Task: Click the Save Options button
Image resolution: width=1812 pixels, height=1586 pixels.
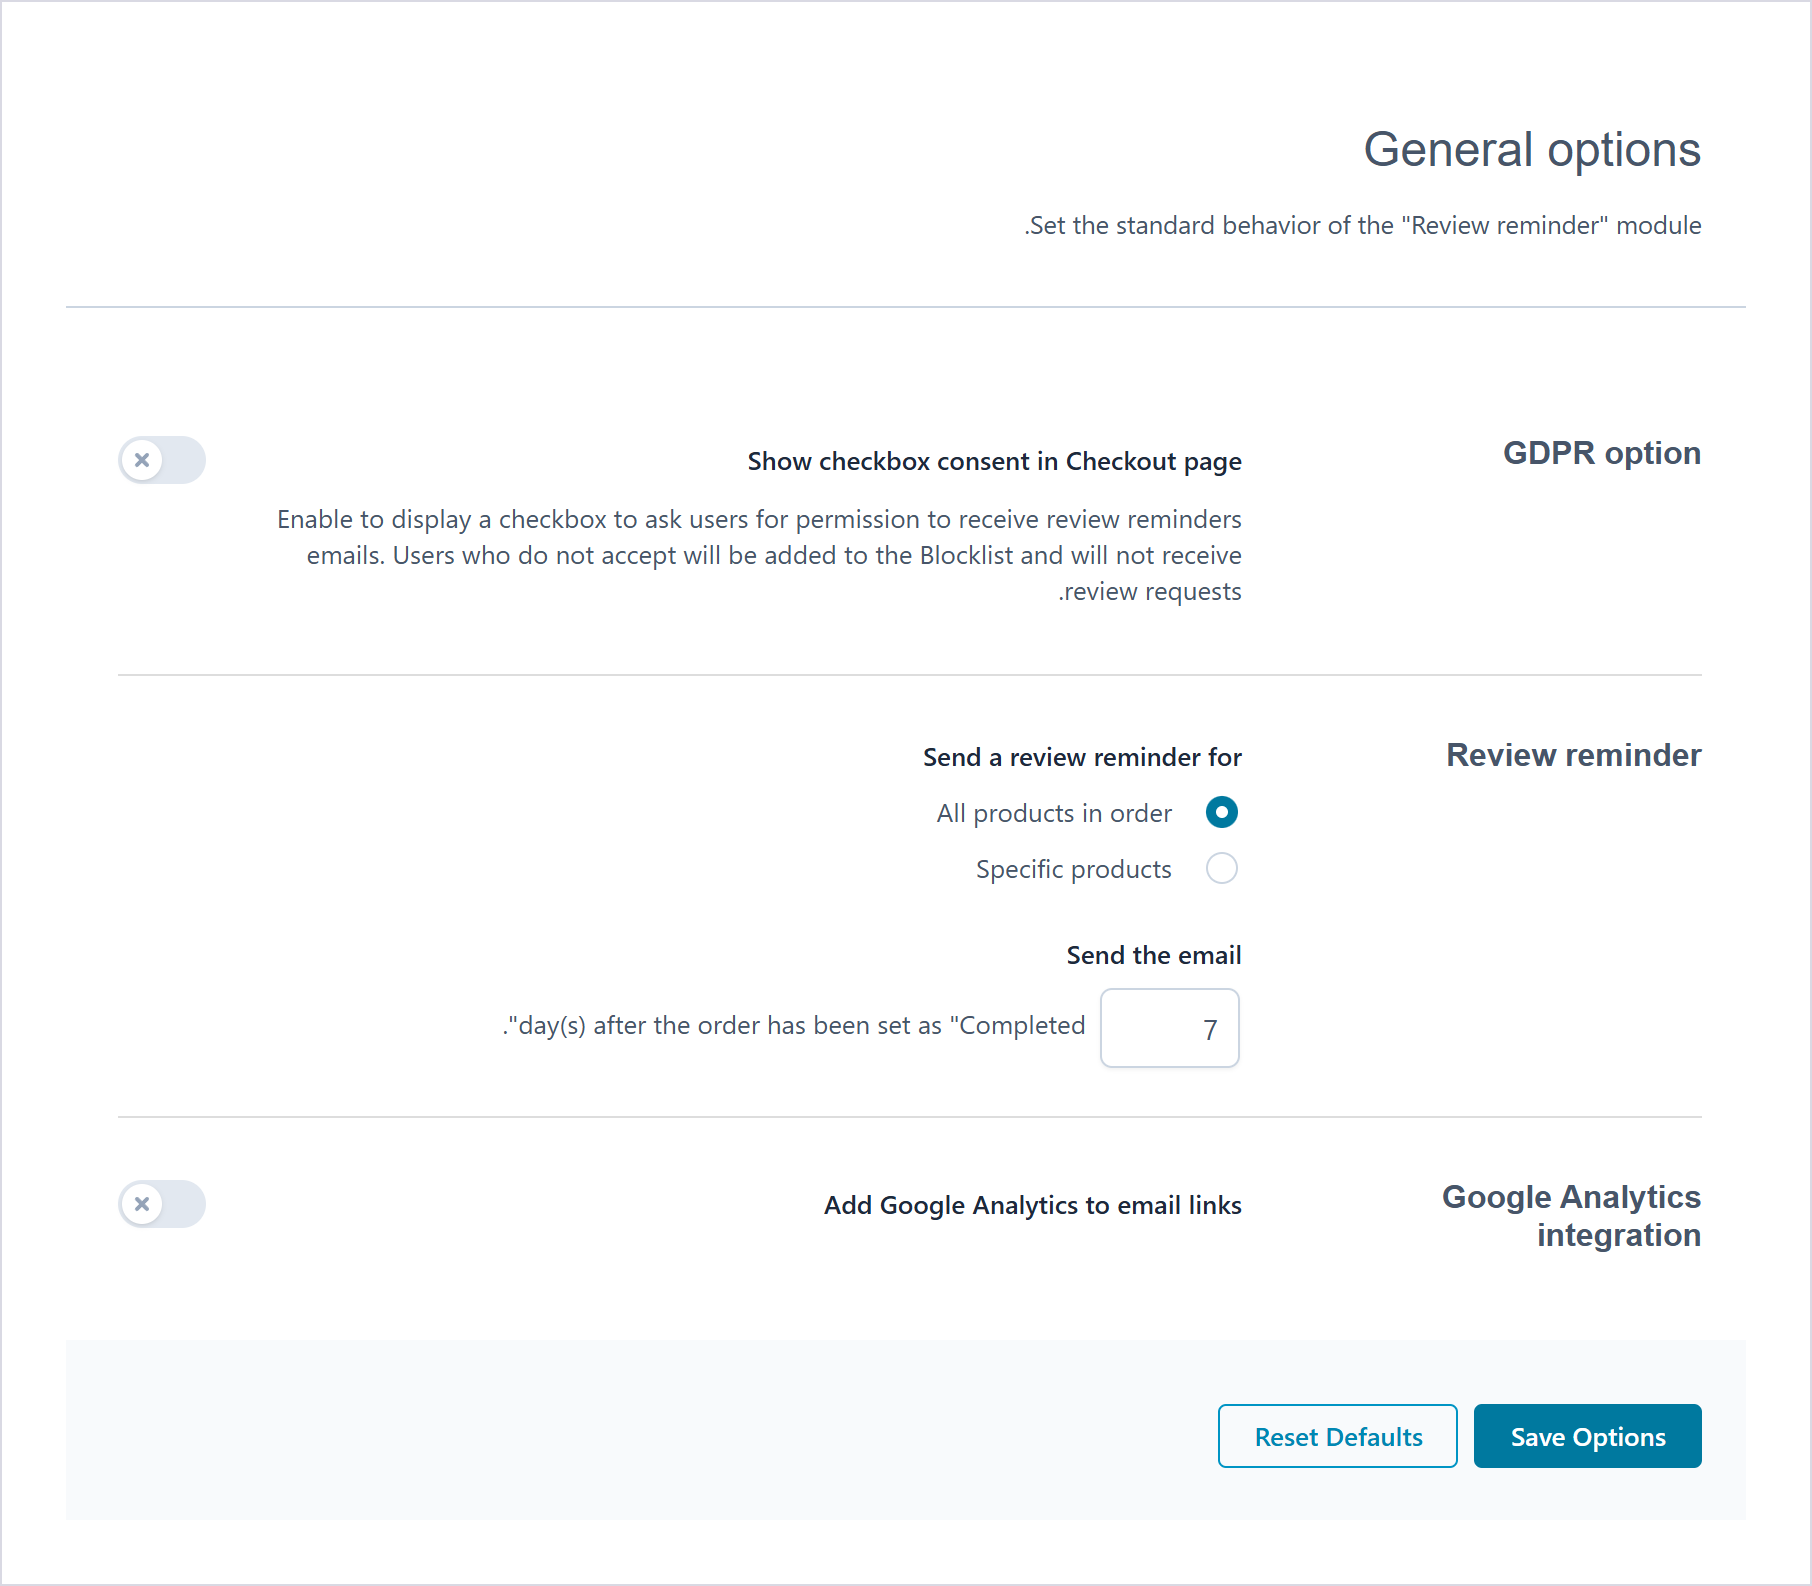Action: click(x=1588, y=1436)
